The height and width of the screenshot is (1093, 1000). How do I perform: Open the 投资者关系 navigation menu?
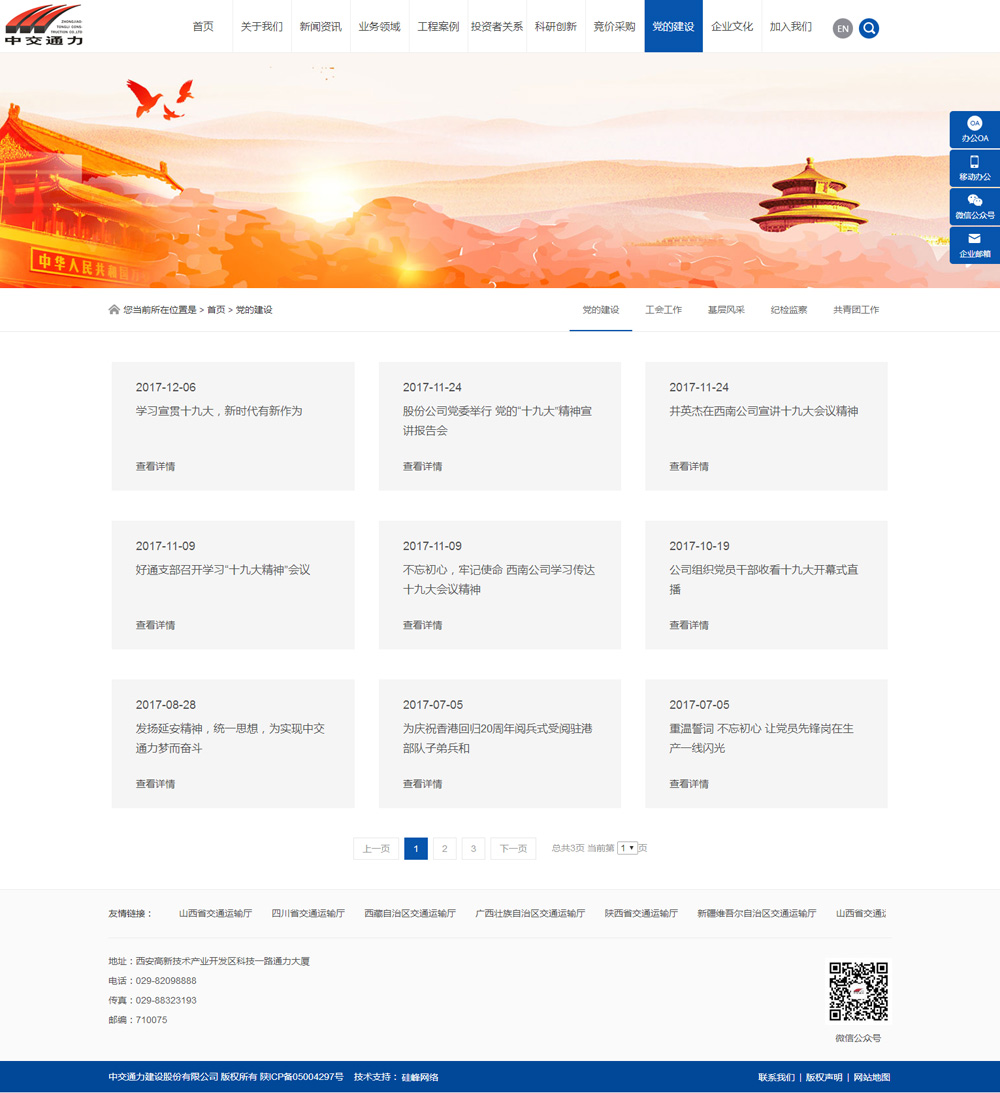point(497,27)
